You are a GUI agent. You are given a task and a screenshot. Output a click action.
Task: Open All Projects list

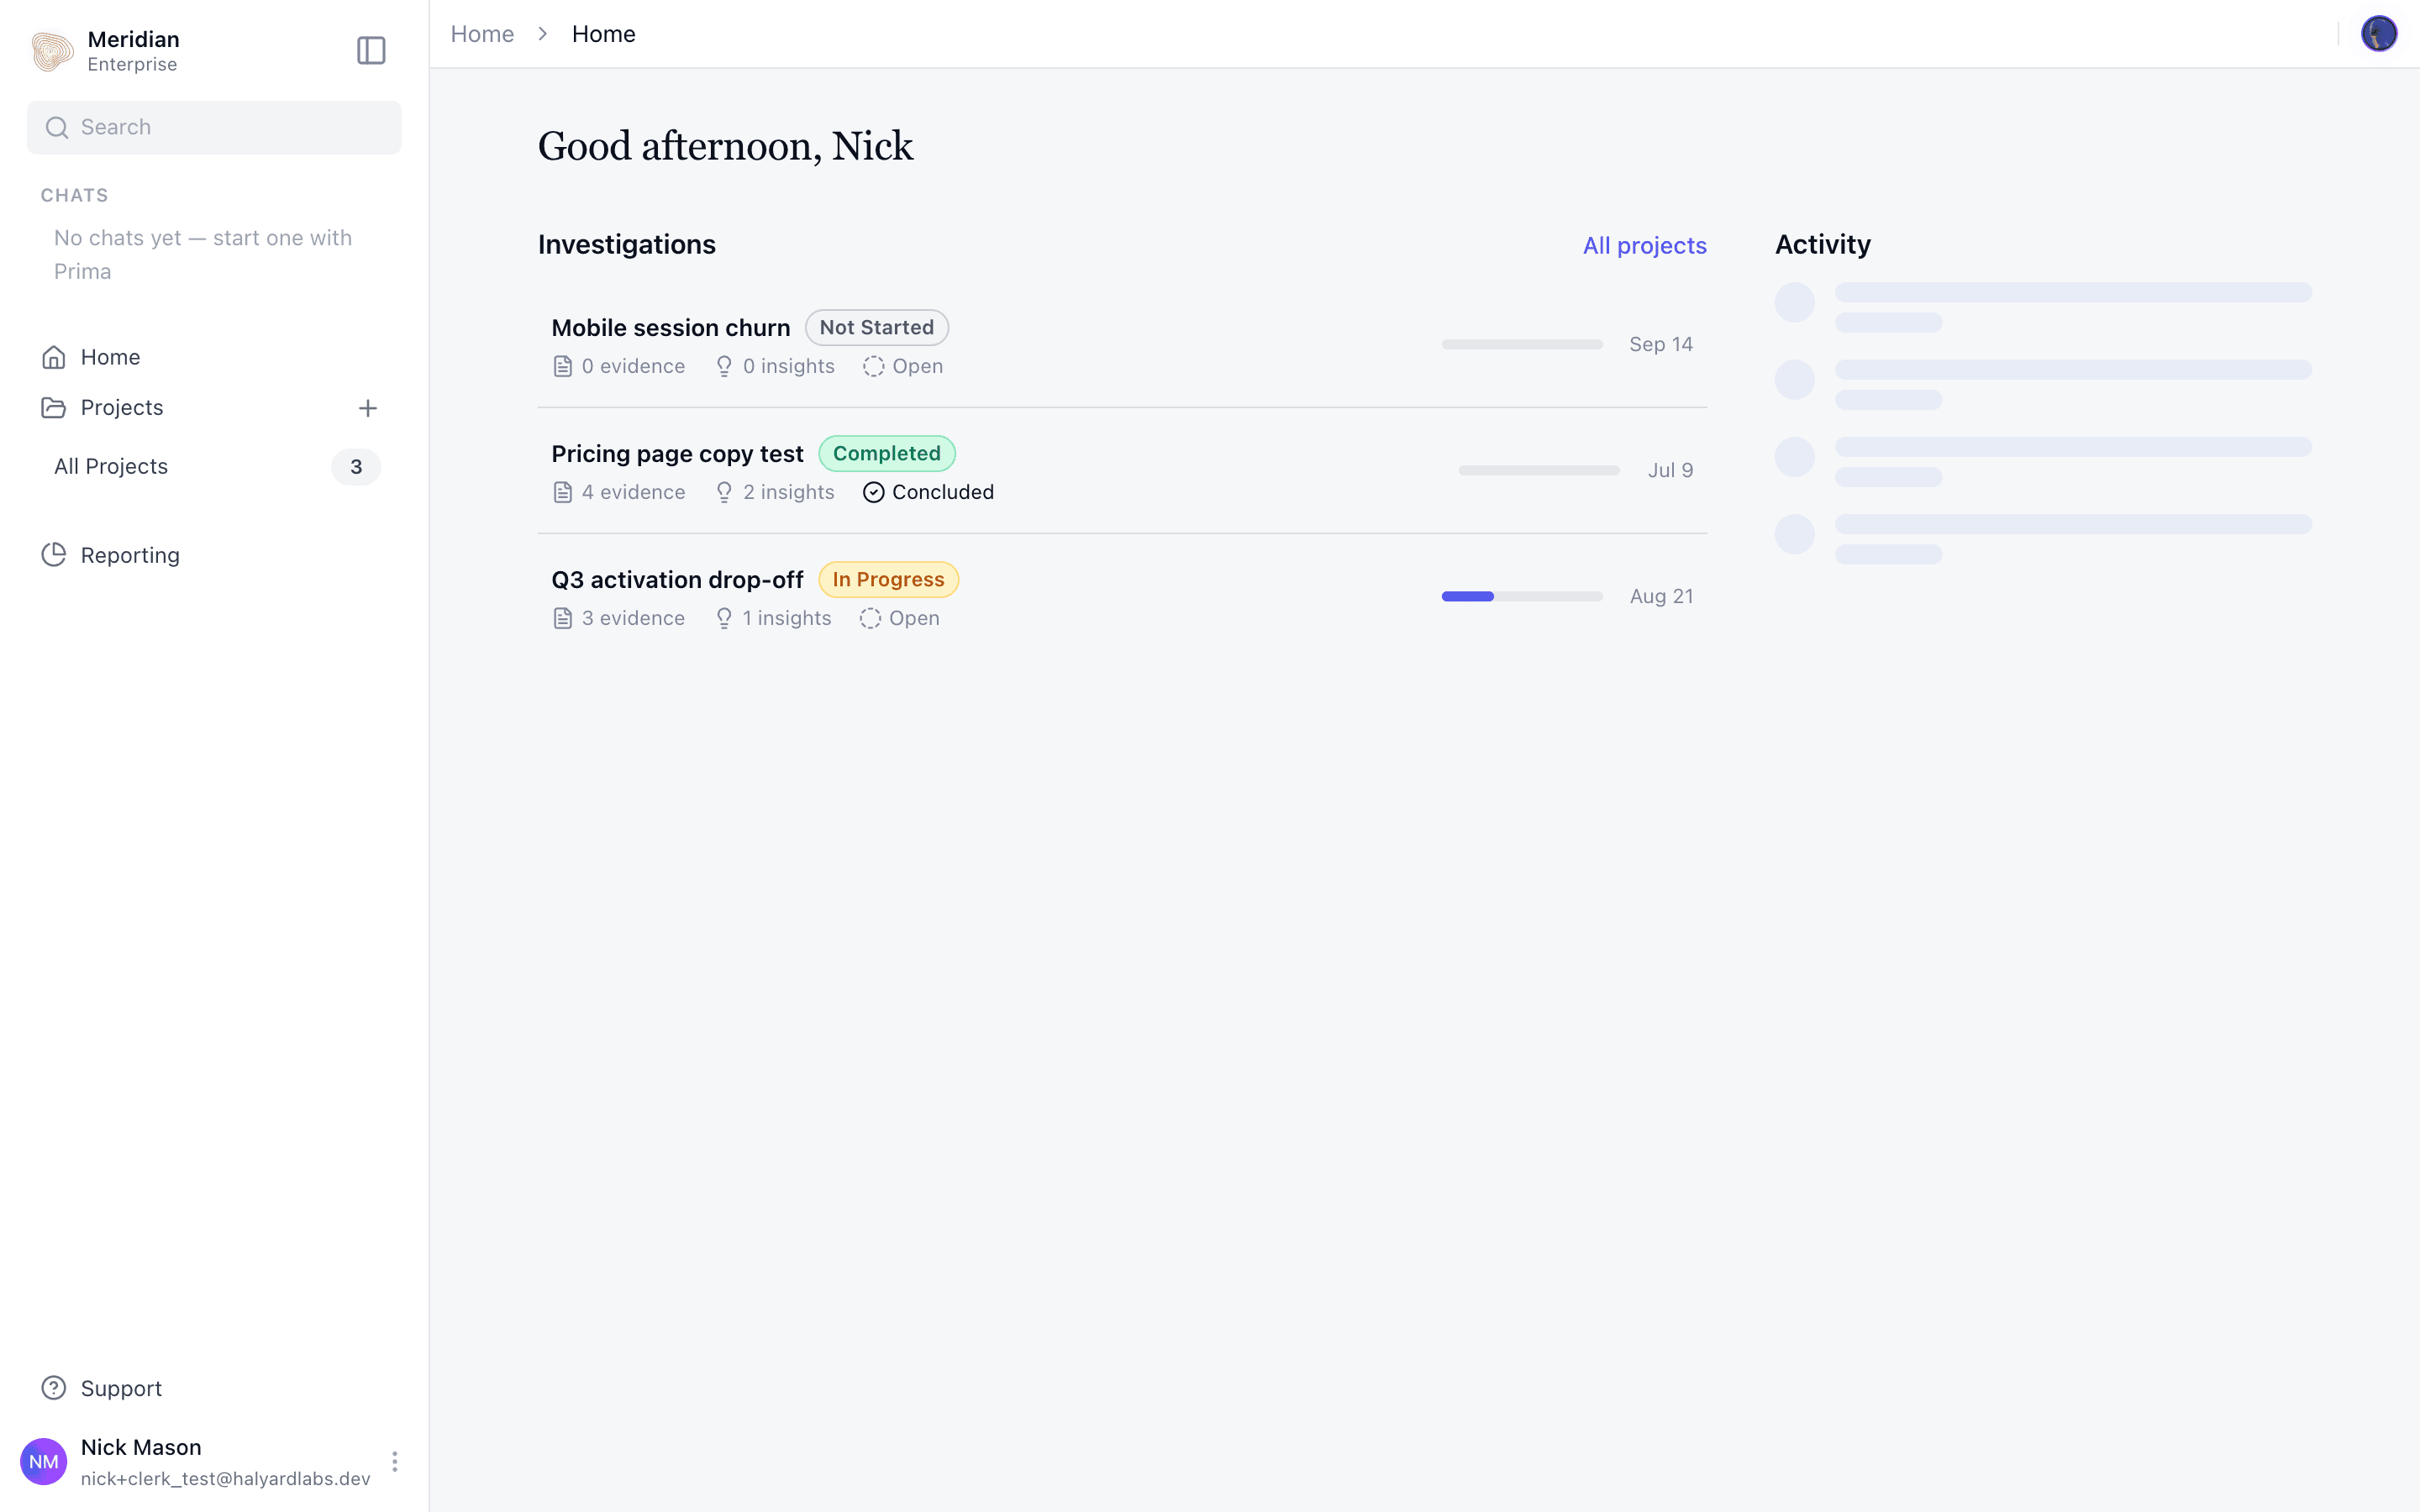click(x=214, y=467)
